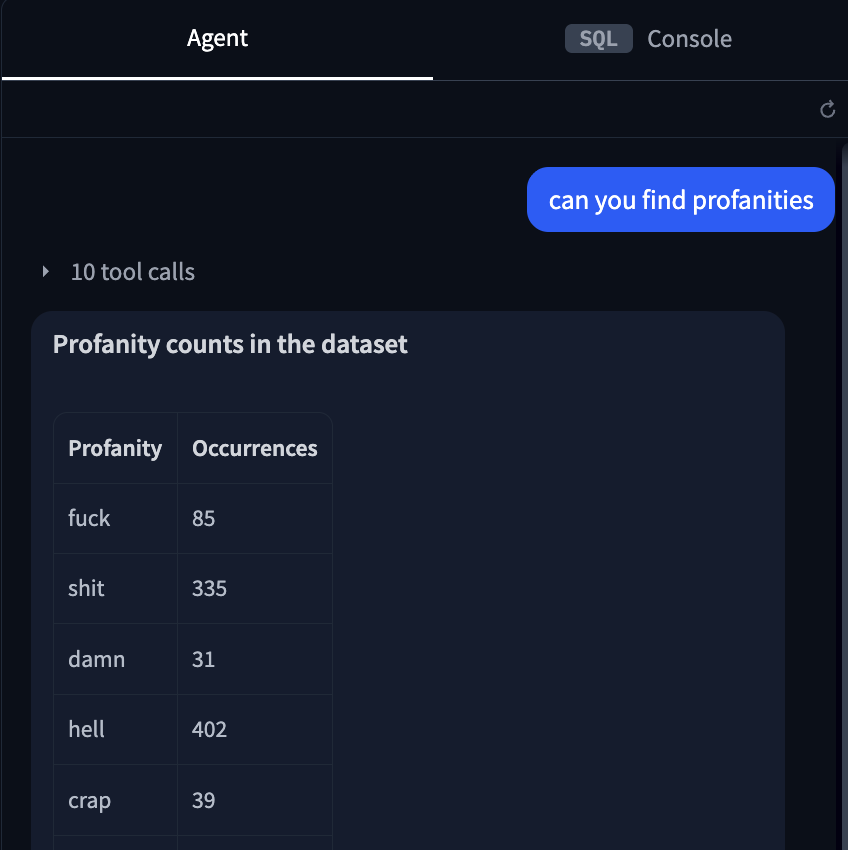Click the occurrence count 31
Image resolution: width=848 pixels, height=850 pixels.
[x=204, y=659]
